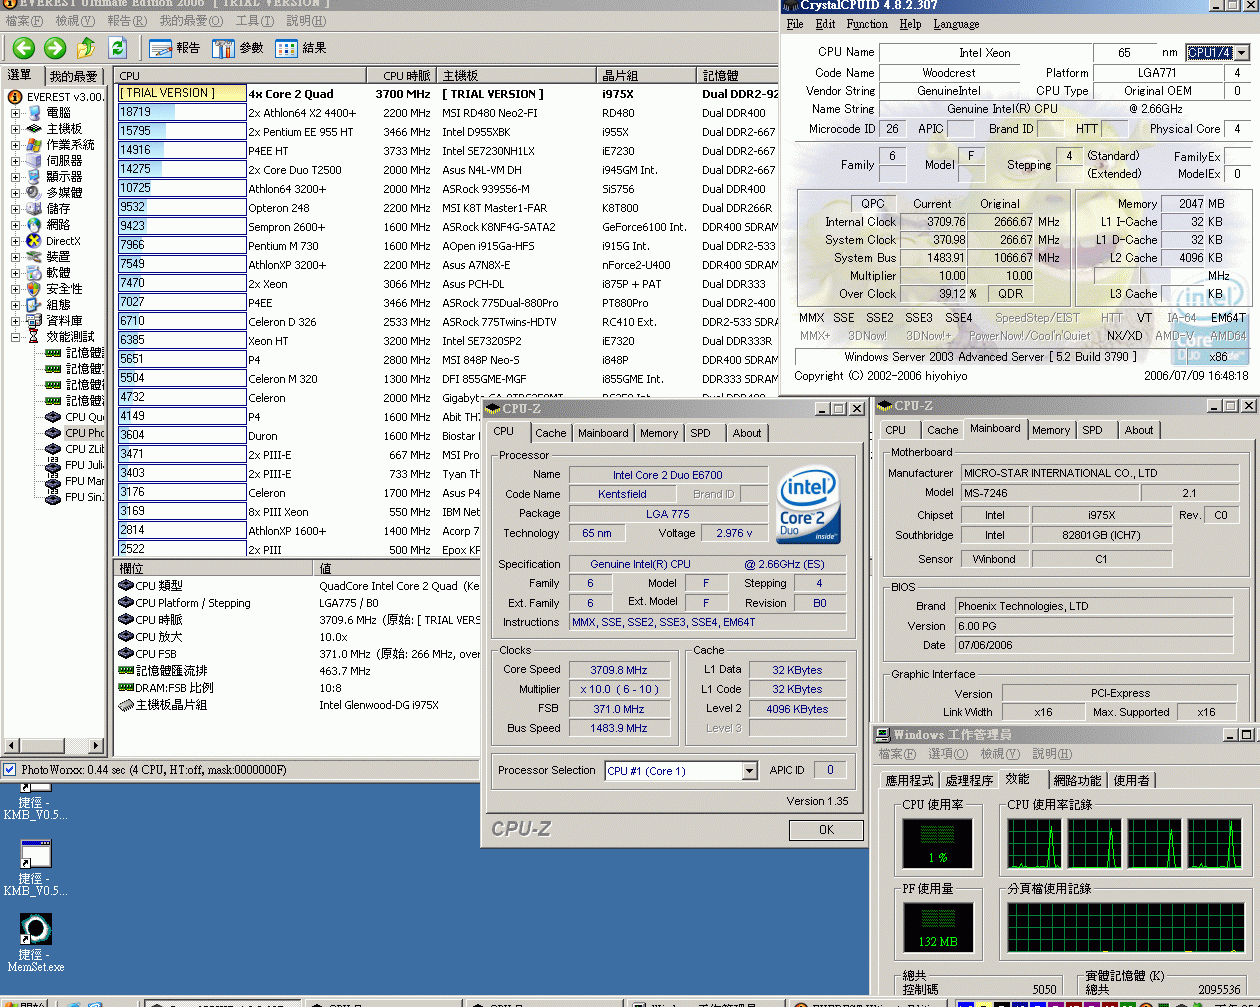Click OK in the CPU-Z window
The width and height of the screenshot is (1260, 1007).
[826, 830]
